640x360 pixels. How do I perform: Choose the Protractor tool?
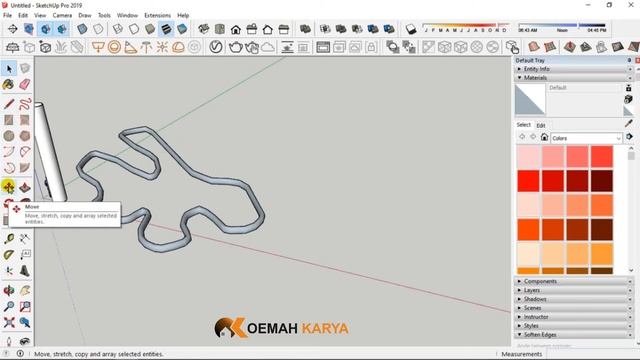click(x=9, y=255)
